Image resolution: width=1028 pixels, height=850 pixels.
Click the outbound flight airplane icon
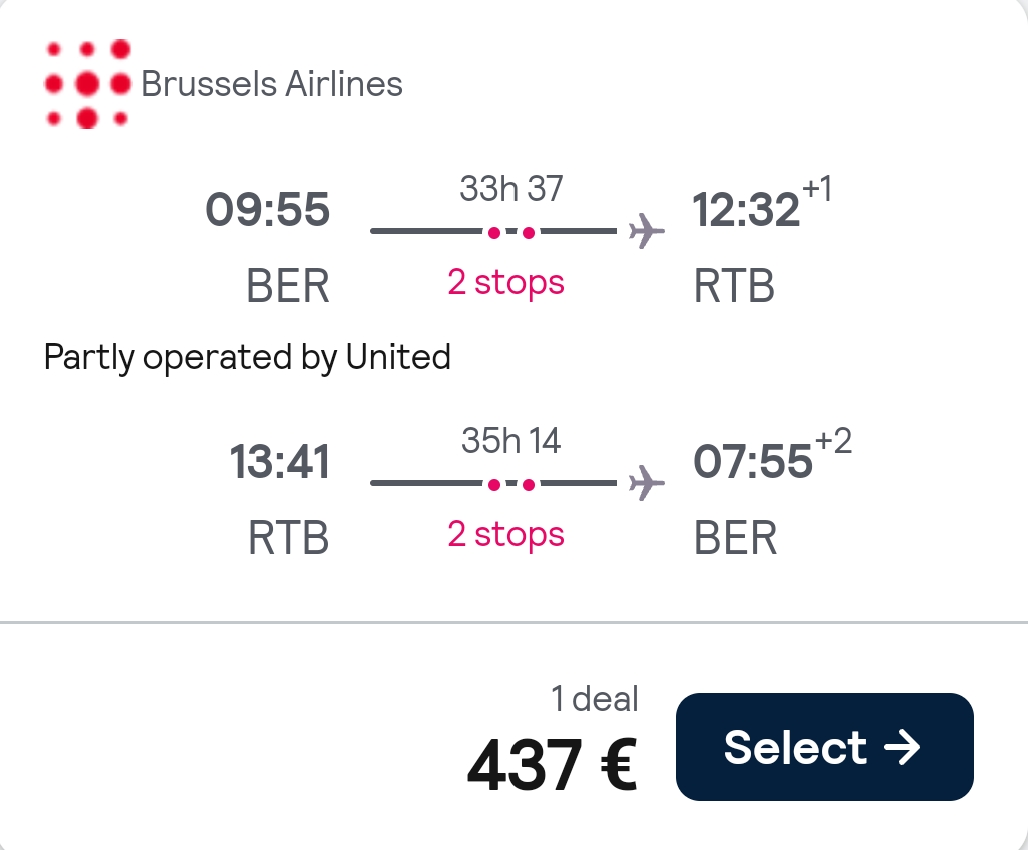pos(646,231)
